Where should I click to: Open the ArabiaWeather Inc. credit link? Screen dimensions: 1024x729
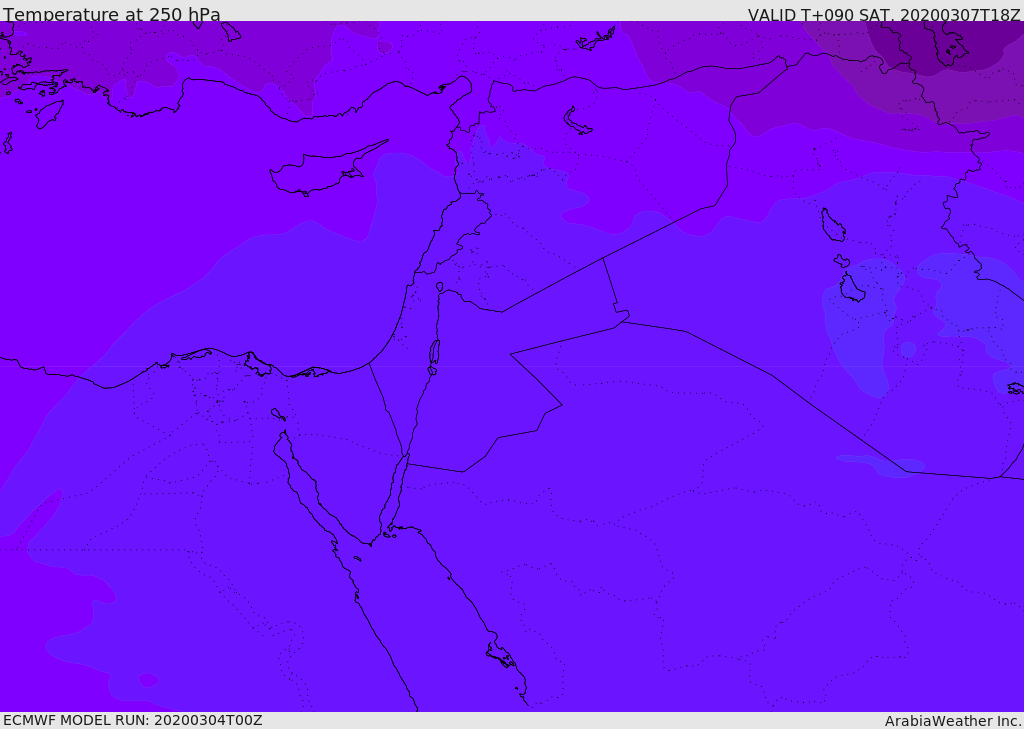[x=953, y=721]
